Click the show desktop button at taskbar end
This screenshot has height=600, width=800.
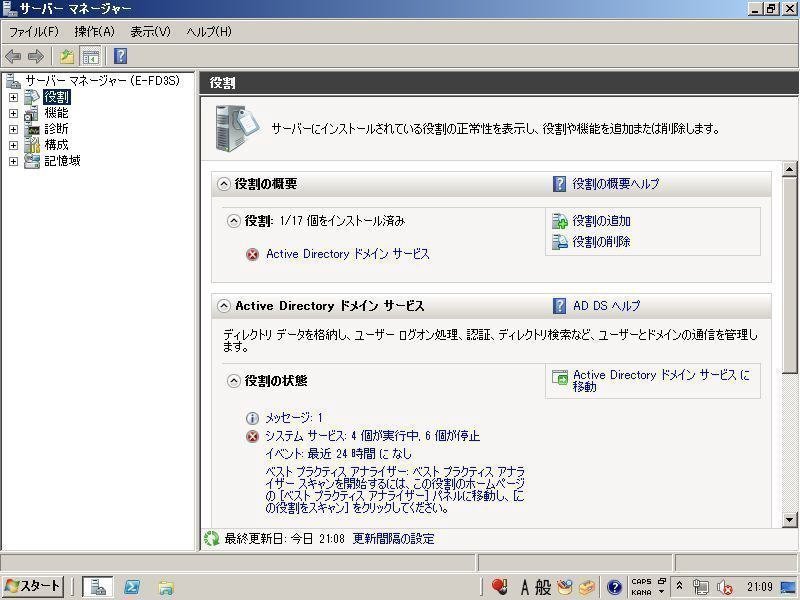[x=789, y=587]
